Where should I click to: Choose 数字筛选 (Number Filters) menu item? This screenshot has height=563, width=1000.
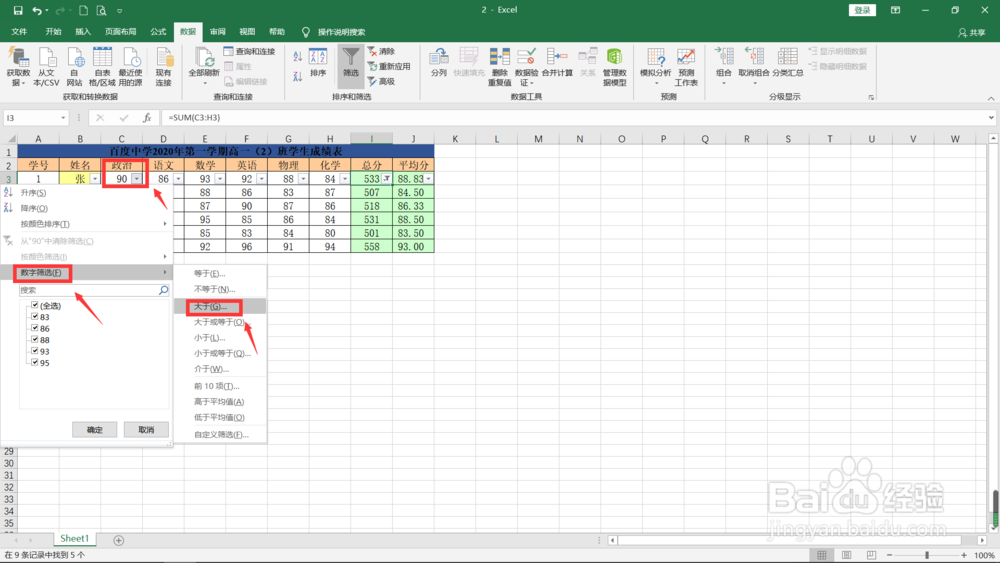point(86,273)
